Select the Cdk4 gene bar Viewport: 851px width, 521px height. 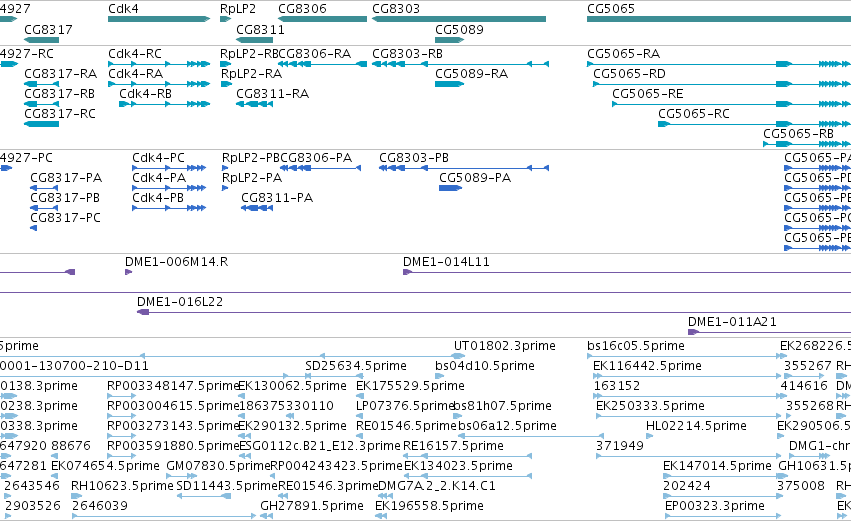159,19
